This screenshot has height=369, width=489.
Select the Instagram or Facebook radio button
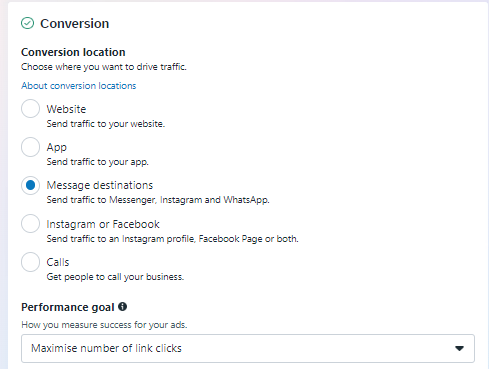[30, 223]
